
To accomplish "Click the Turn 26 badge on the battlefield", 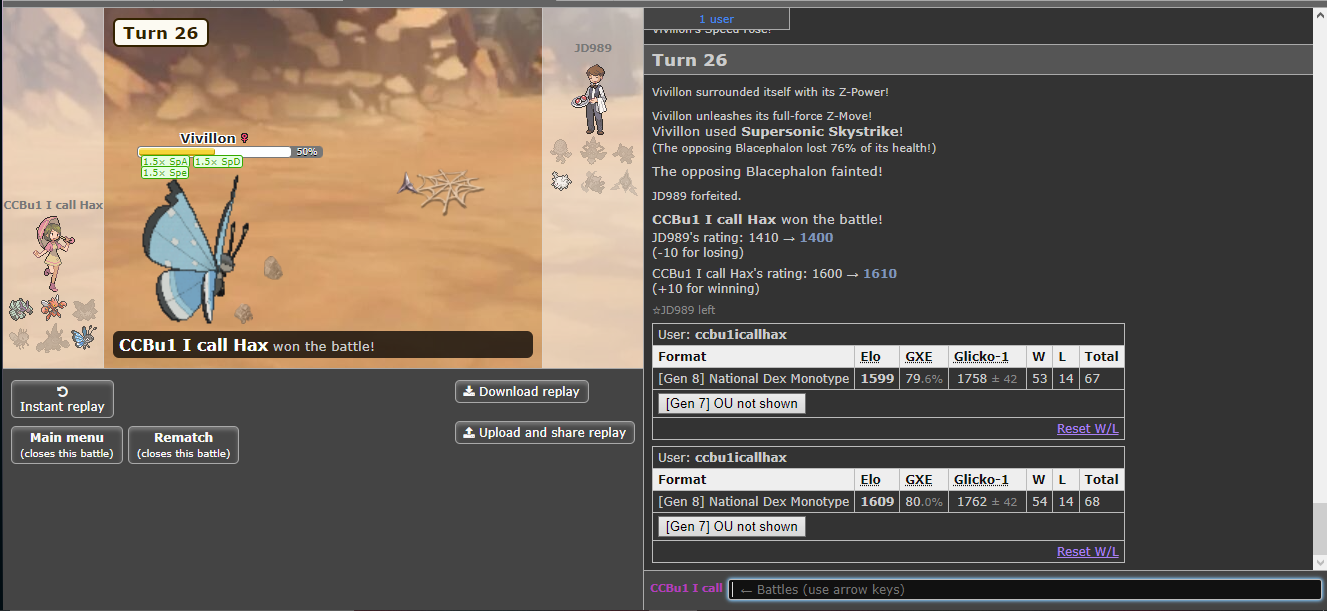I will (x=161, y=33).
